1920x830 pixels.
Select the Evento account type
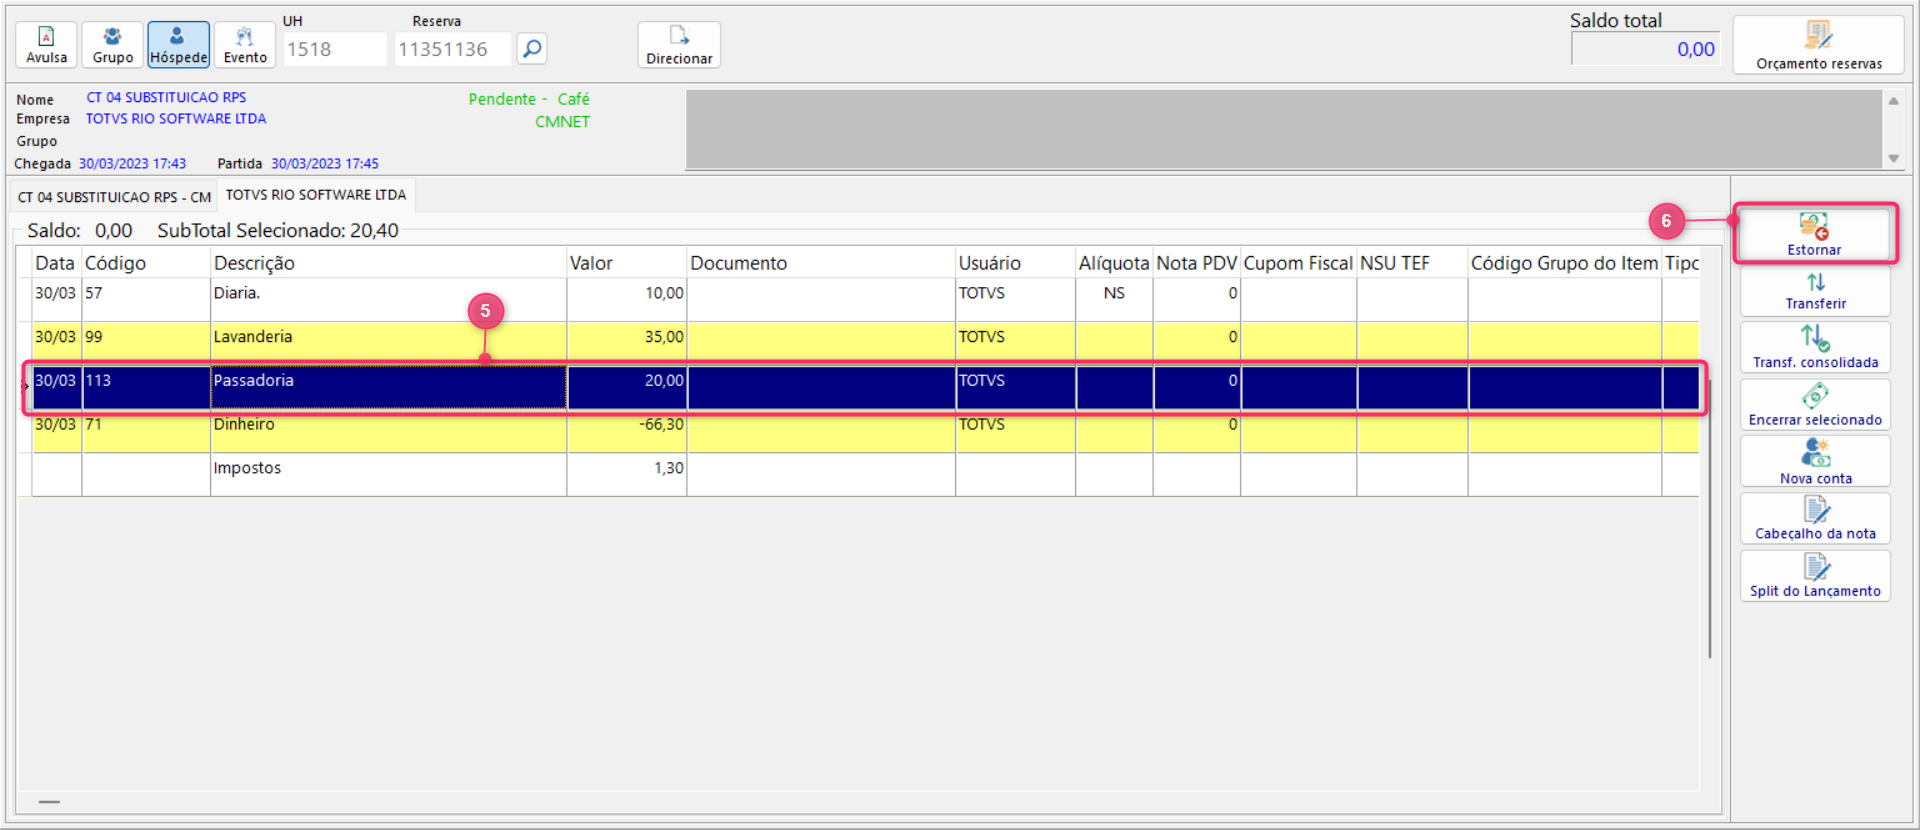coord(245,45)
